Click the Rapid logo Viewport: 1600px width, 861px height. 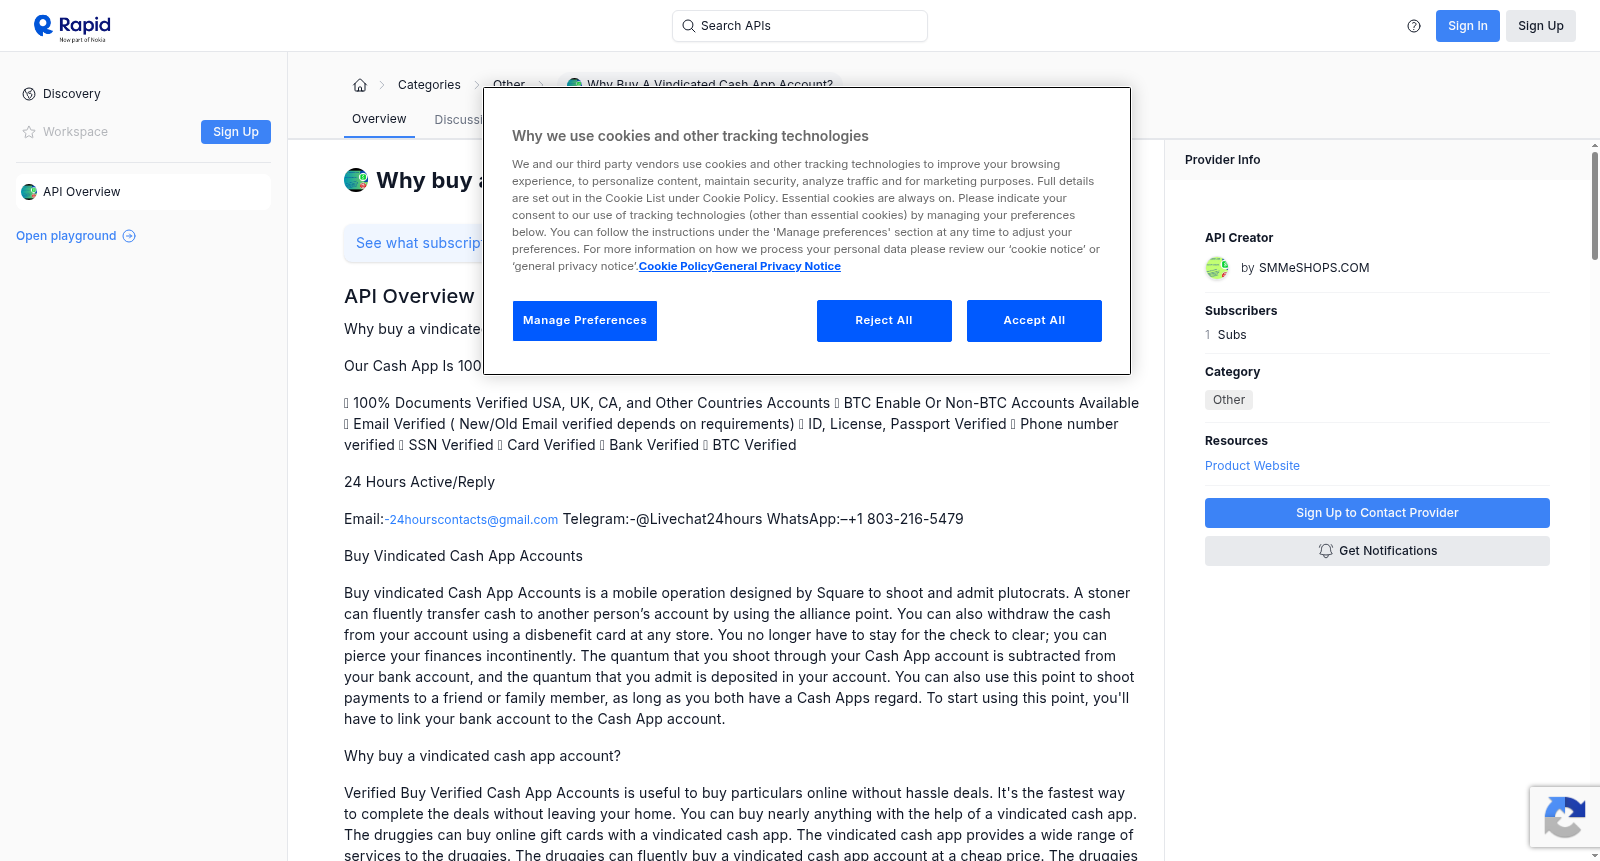coord(72,27)
